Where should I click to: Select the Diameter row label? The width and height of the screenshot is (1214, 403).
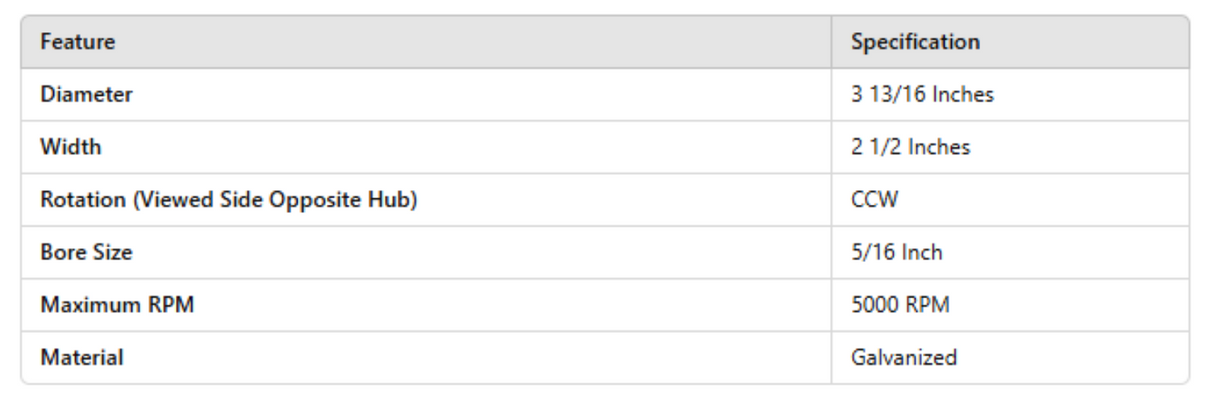86,95
